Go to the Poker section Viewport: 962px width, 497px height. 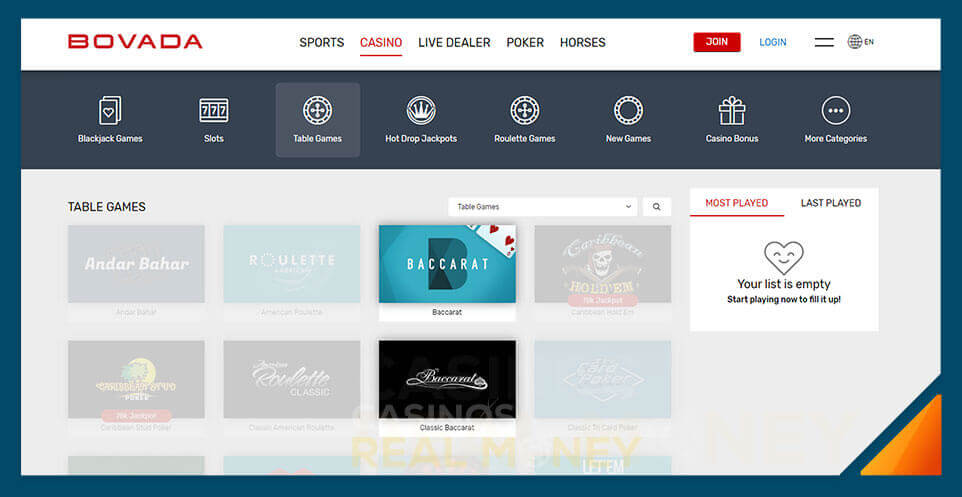pos(525,42)
